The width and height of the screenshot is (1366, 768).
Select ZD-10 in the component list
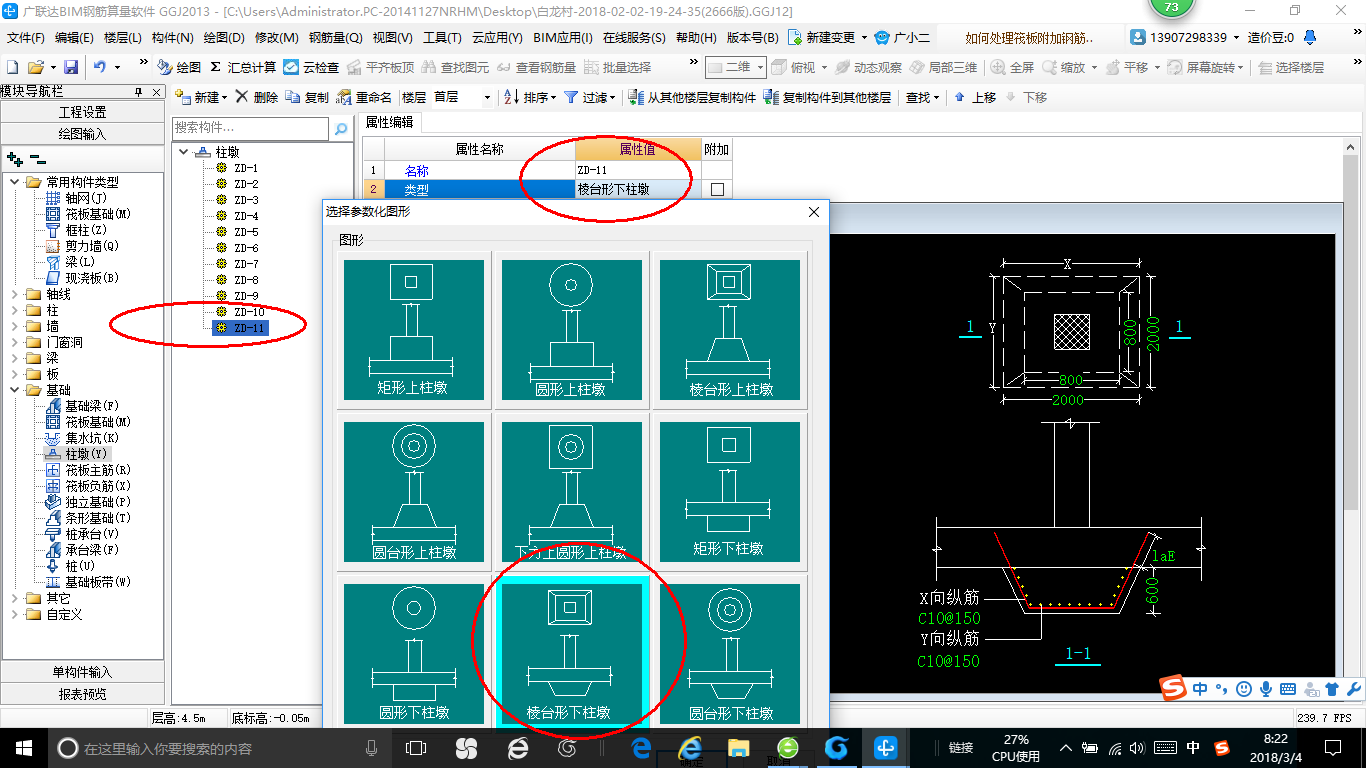[x=249, y=312]
